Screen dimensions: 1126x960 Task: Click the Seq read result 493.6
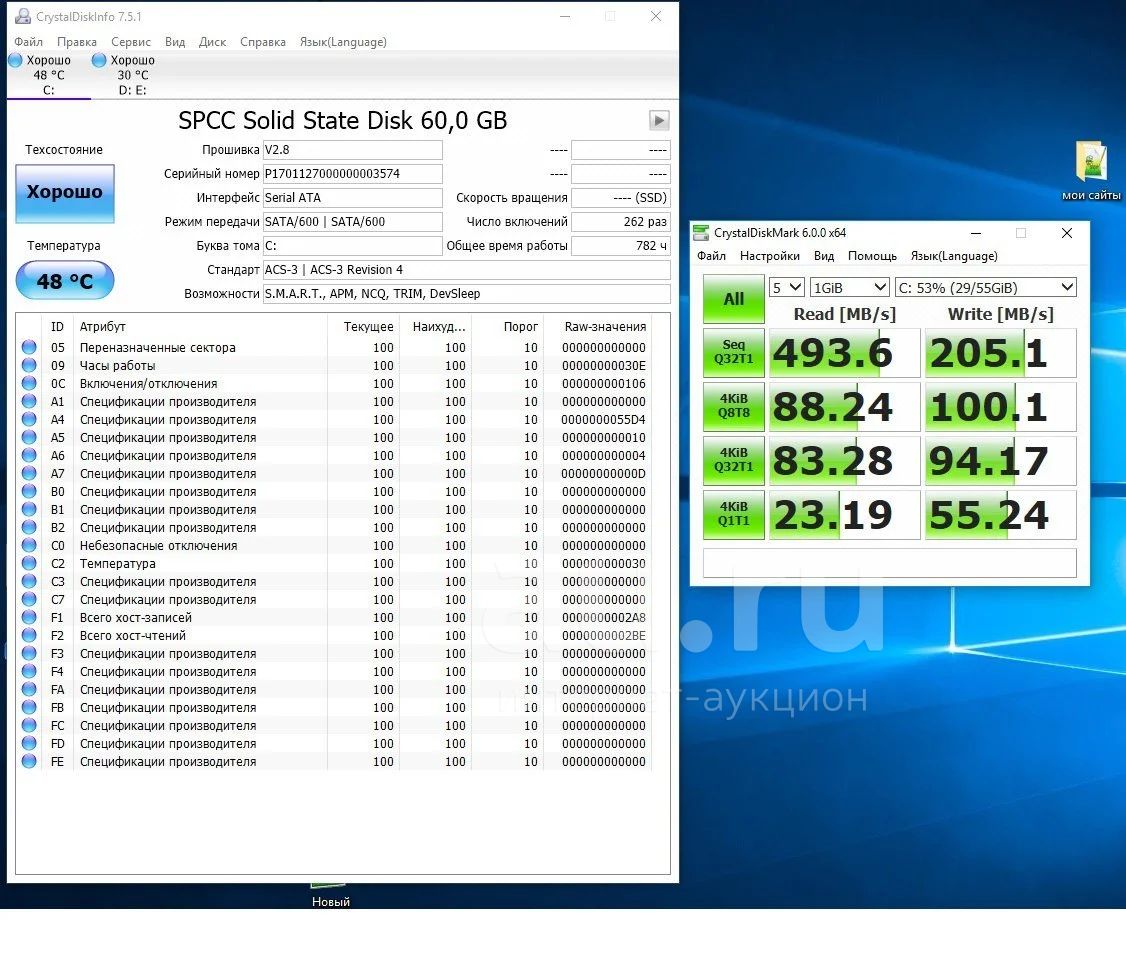844,353
